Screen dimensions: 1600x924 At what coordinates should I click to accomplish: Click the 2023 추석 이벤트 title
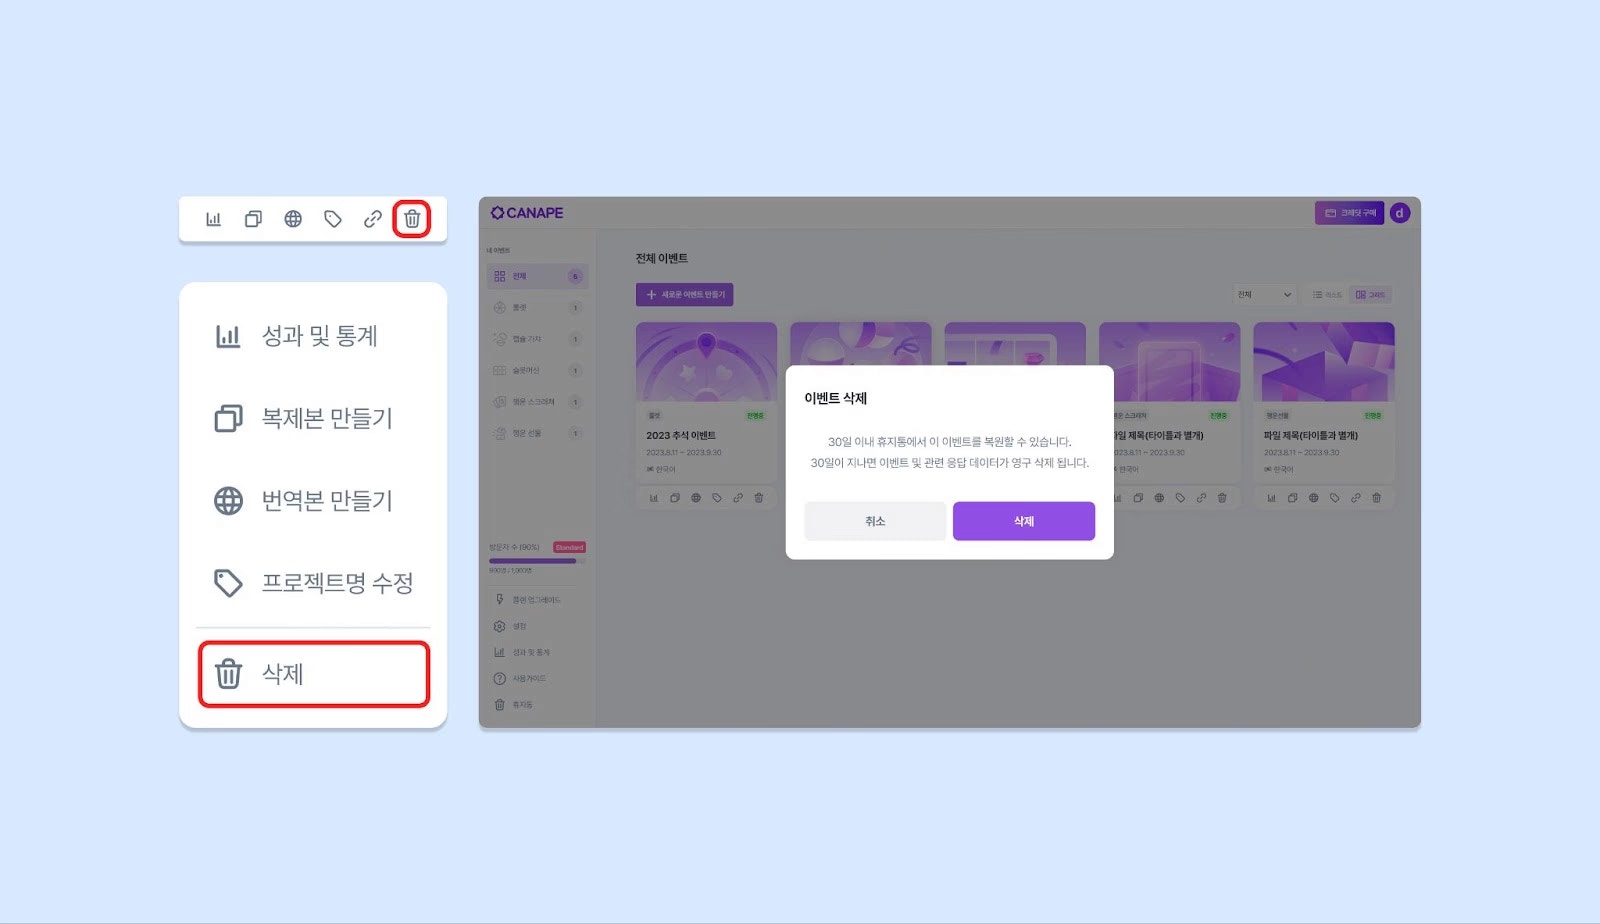681,436
